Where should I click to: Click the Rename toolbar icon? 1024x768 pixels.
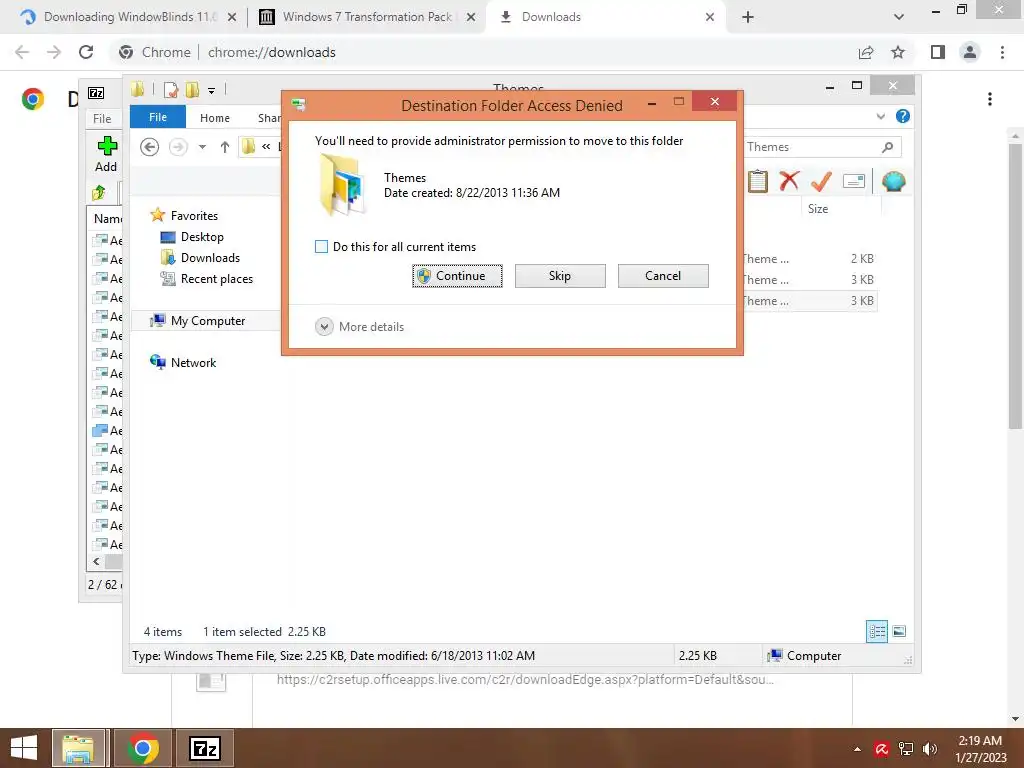click(x=854, y=181)
